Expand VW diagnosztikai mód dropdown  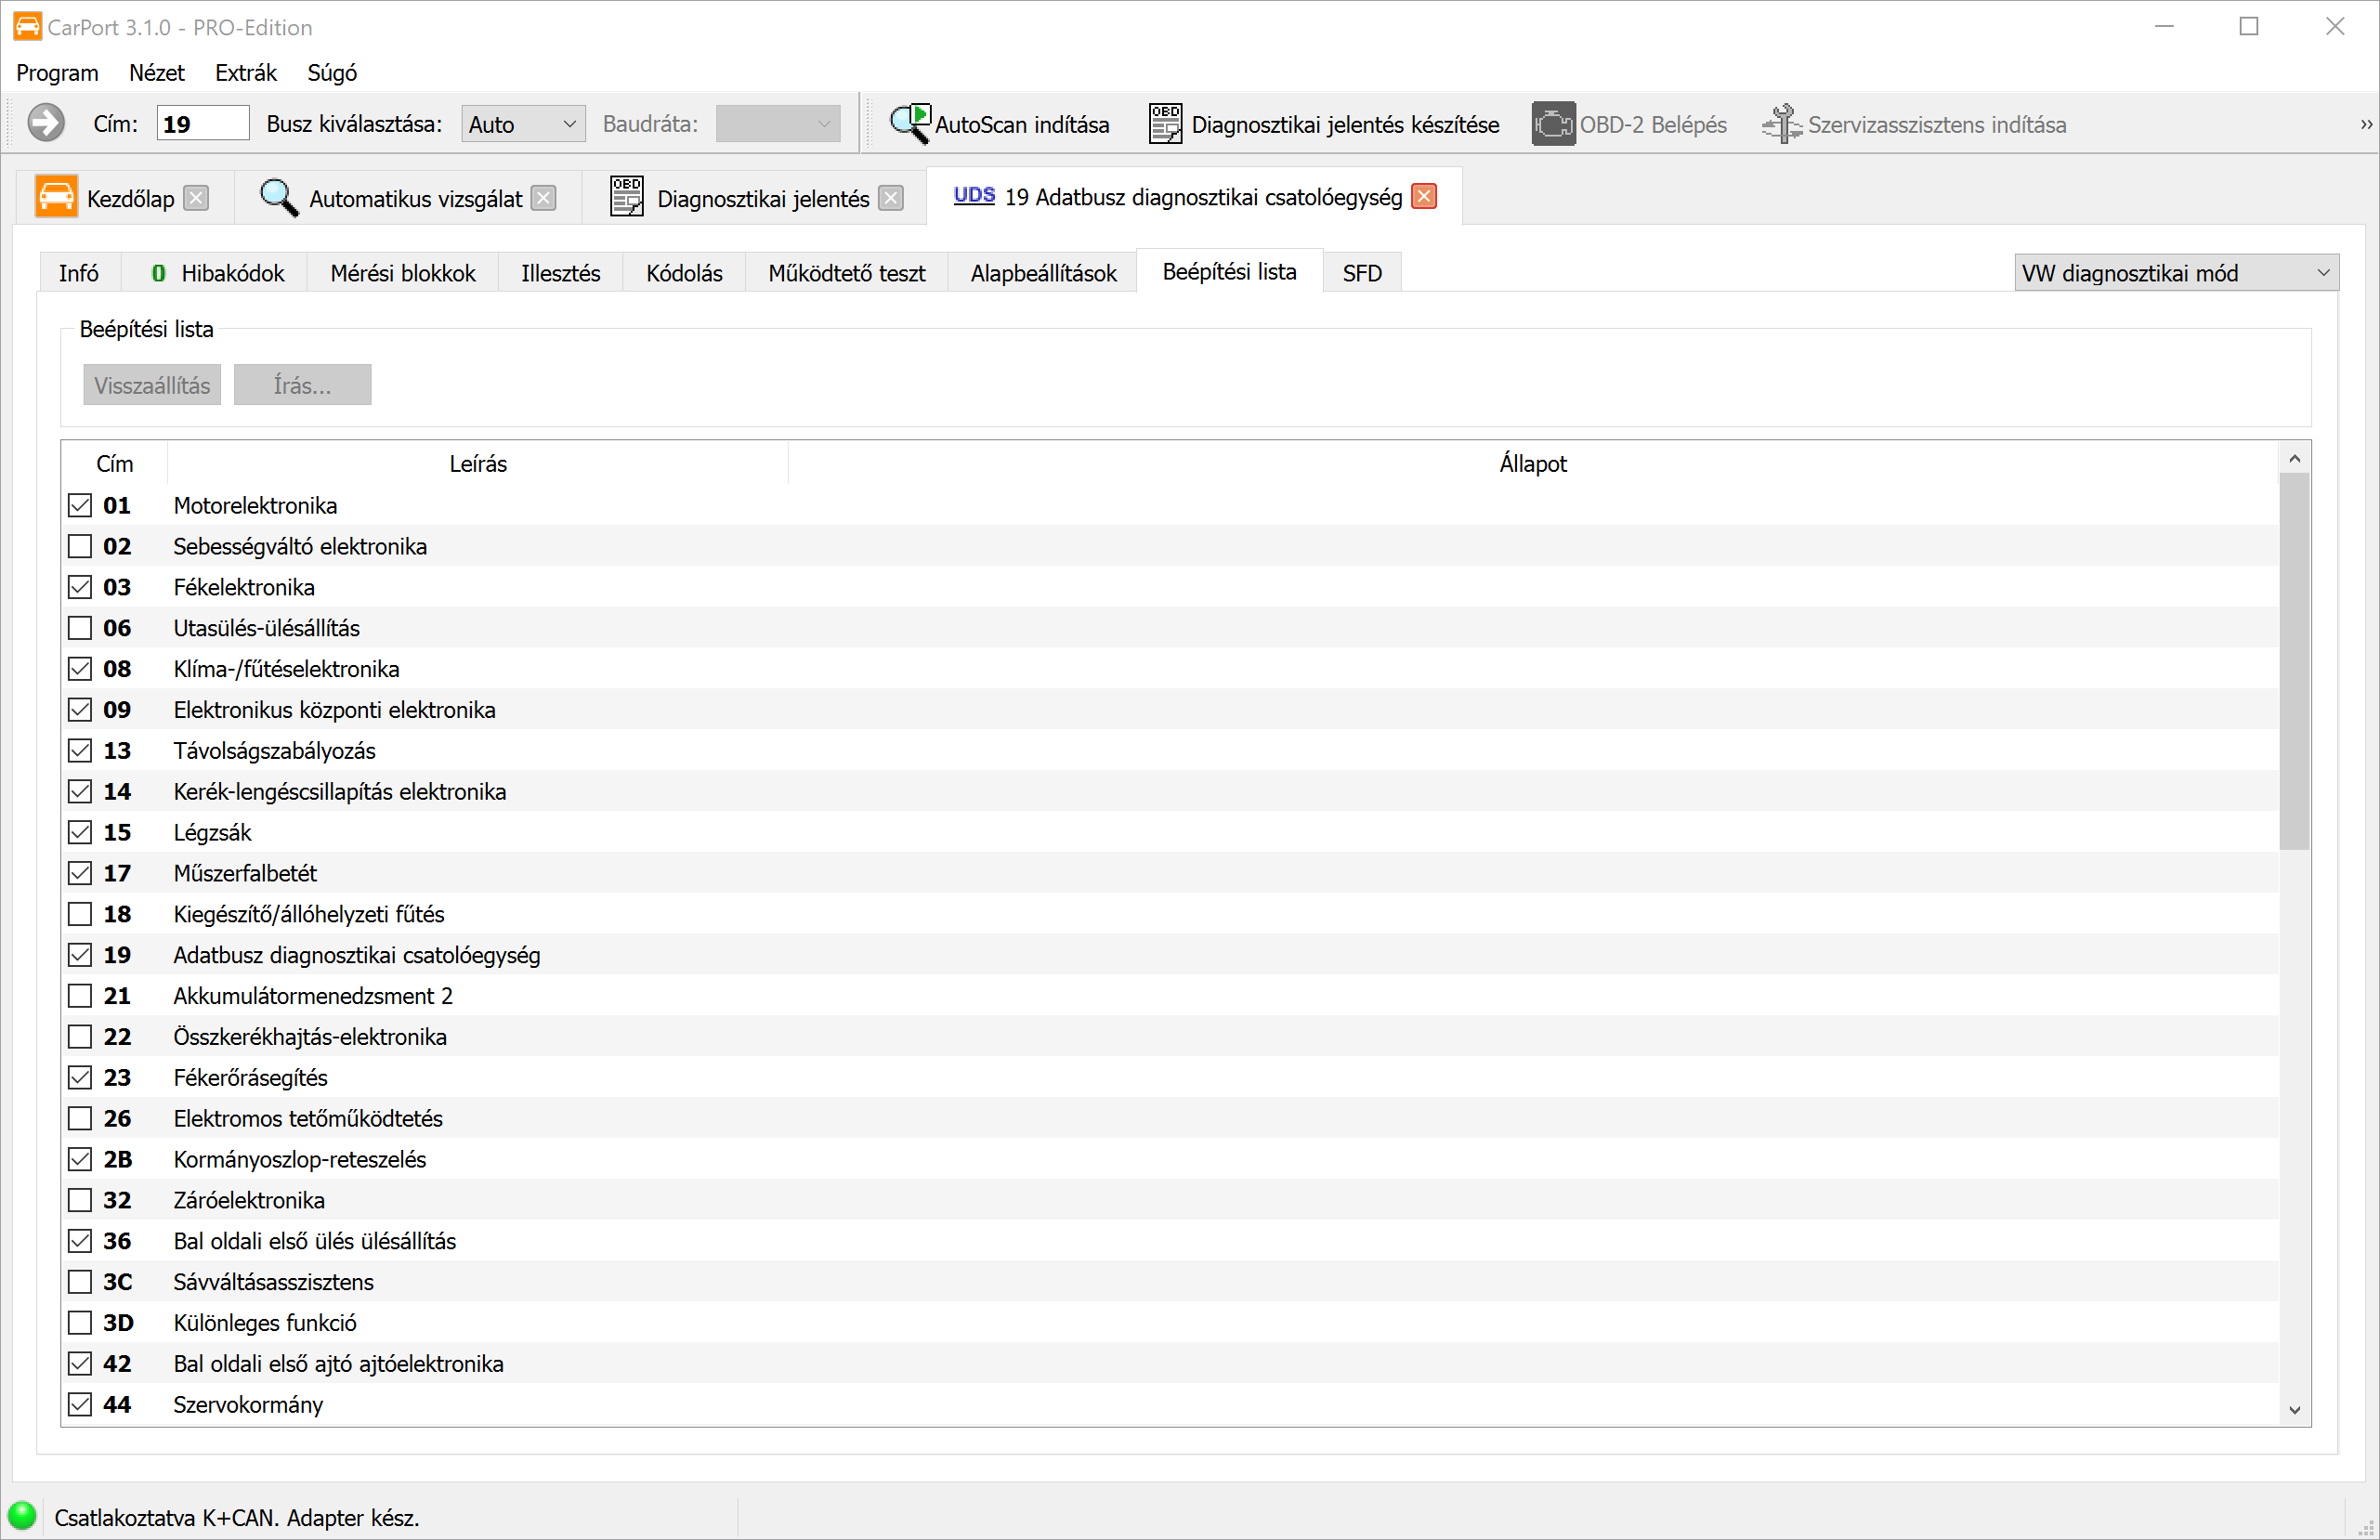tap(2176, 273)
